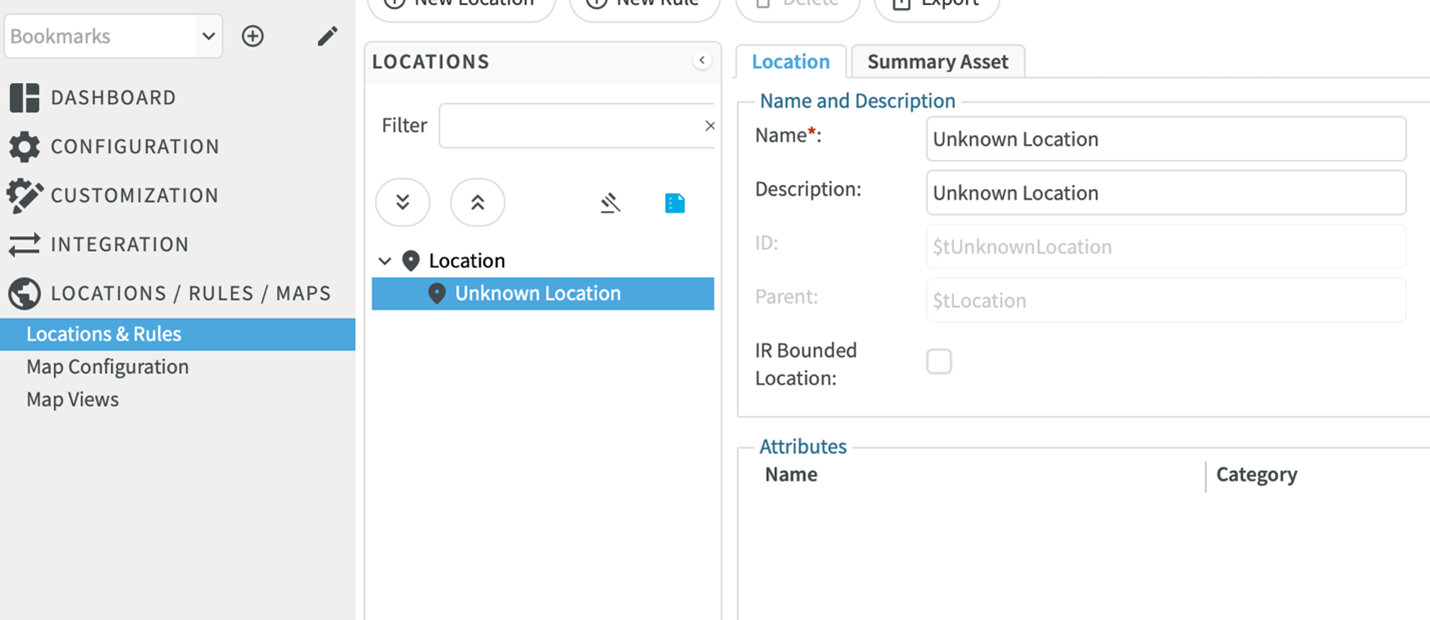
Task: Click the Integration arrows icon
Action: pyautogui.click(x=24, y=245)
